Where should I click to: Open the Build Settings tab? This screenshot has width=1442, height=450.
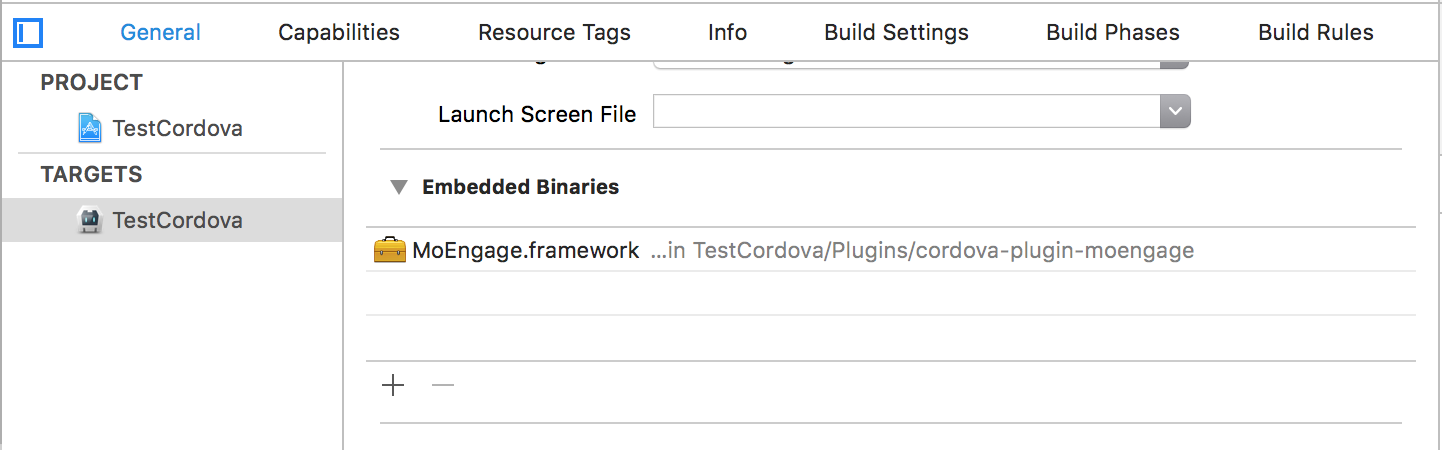pos(896,32)
